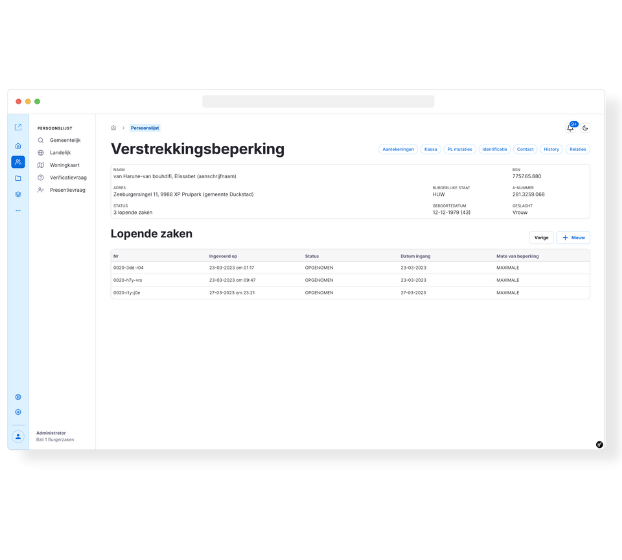Viewport: 622px width, 560px height.
Task: Switch to the Identificatie tab
Action: tap(494, 149)
